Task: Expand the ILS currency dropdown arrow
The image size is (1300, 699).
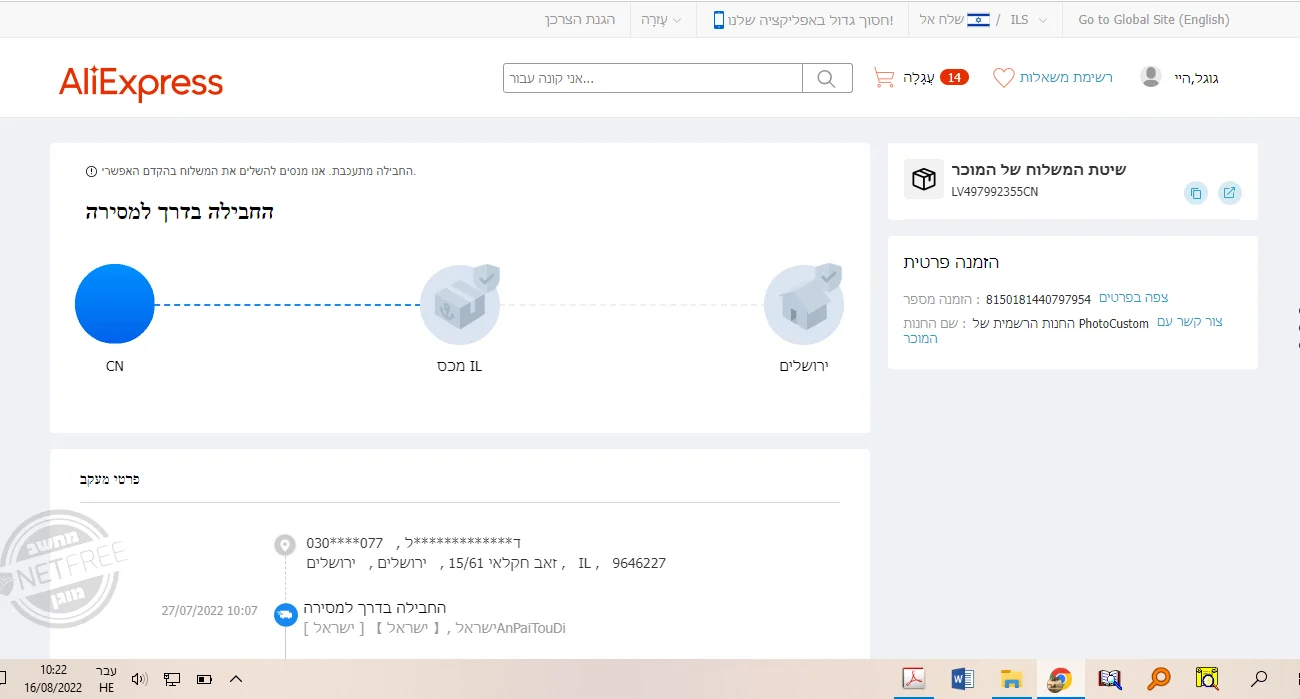Action: point(1043,20)
